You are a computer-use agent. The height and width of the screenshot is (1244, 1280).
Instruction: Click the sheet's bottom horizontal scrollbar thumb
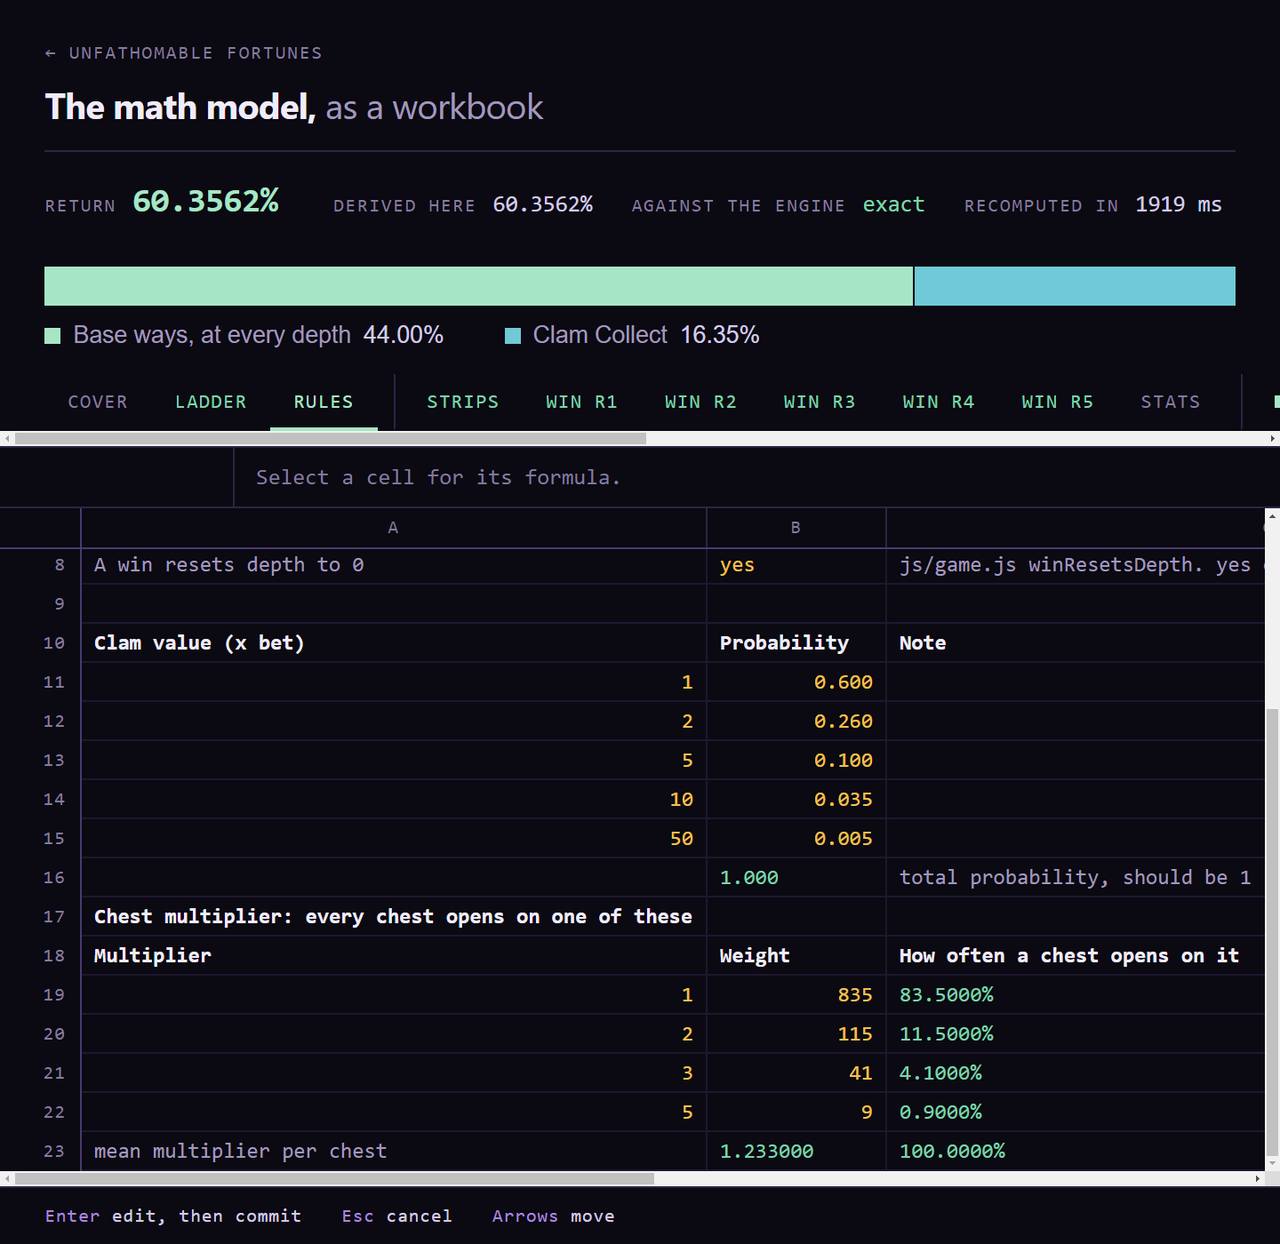point(335,1178)
